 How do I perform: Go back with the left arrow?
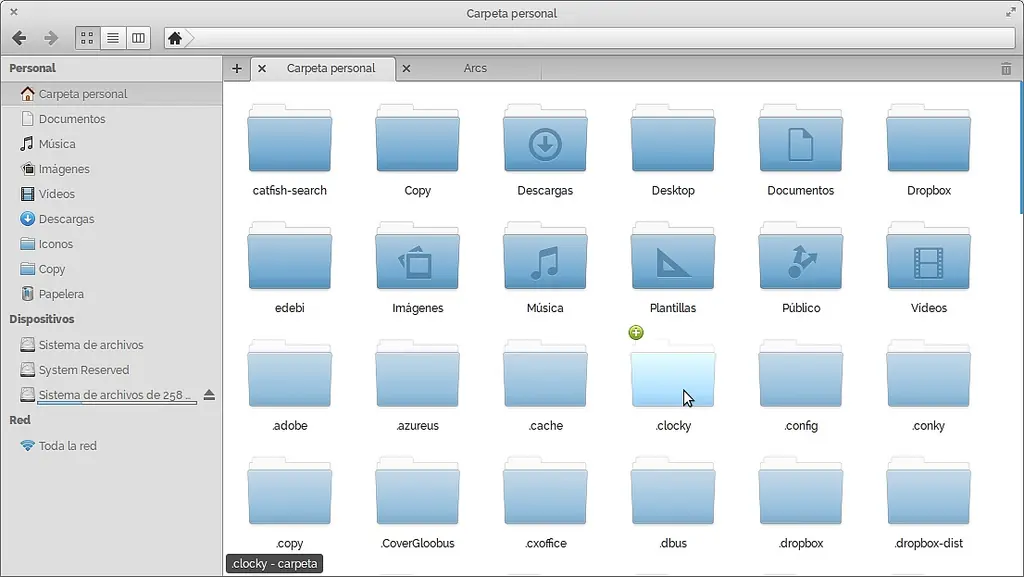click(x=19, y=39)
